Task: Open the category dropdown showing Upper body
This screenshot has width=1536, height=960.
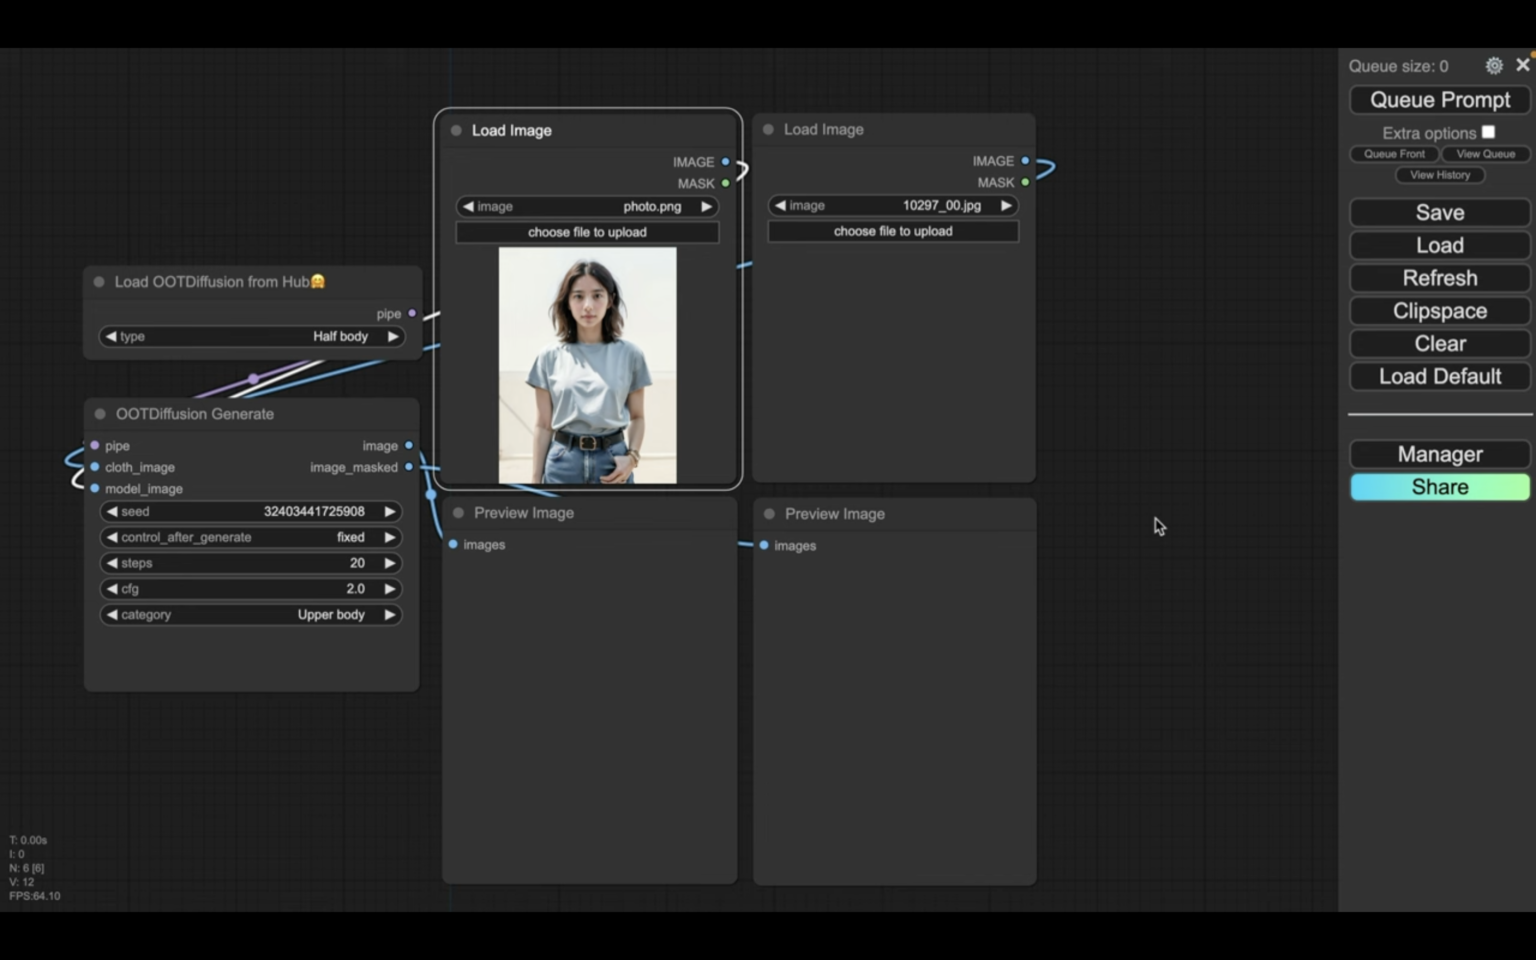Action: (251, 615)
